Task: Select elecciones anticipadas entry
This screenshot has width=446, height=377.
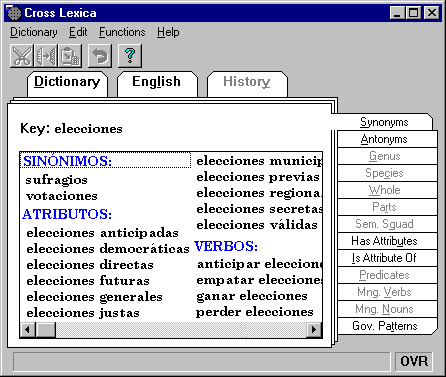Action: pos(102,233)
